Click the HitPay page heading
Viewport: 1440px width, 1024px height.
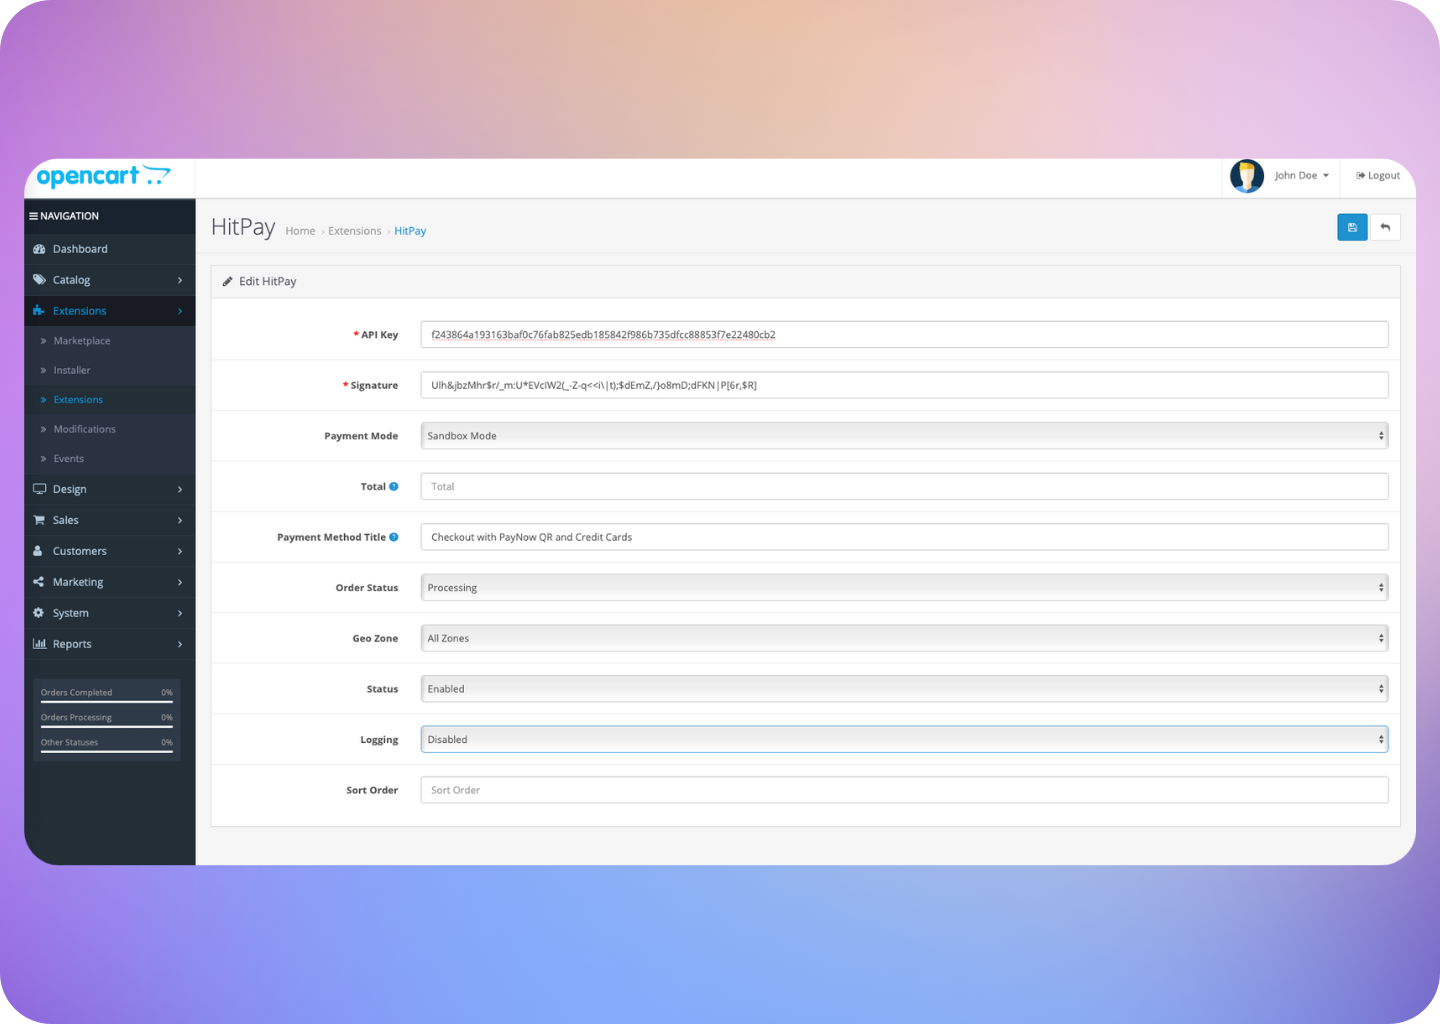pos(243,227)
